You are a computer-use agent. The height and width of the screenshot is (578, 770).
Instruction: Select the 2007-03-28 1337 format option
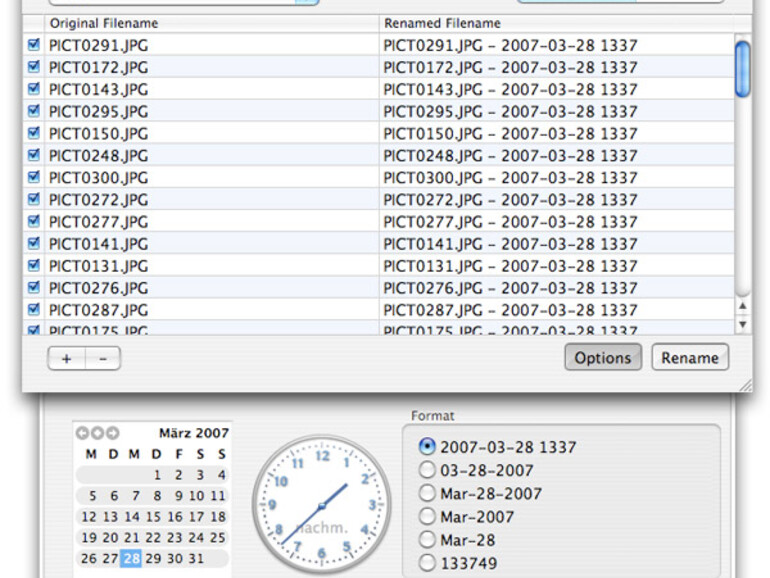click(x=427, y=446)
